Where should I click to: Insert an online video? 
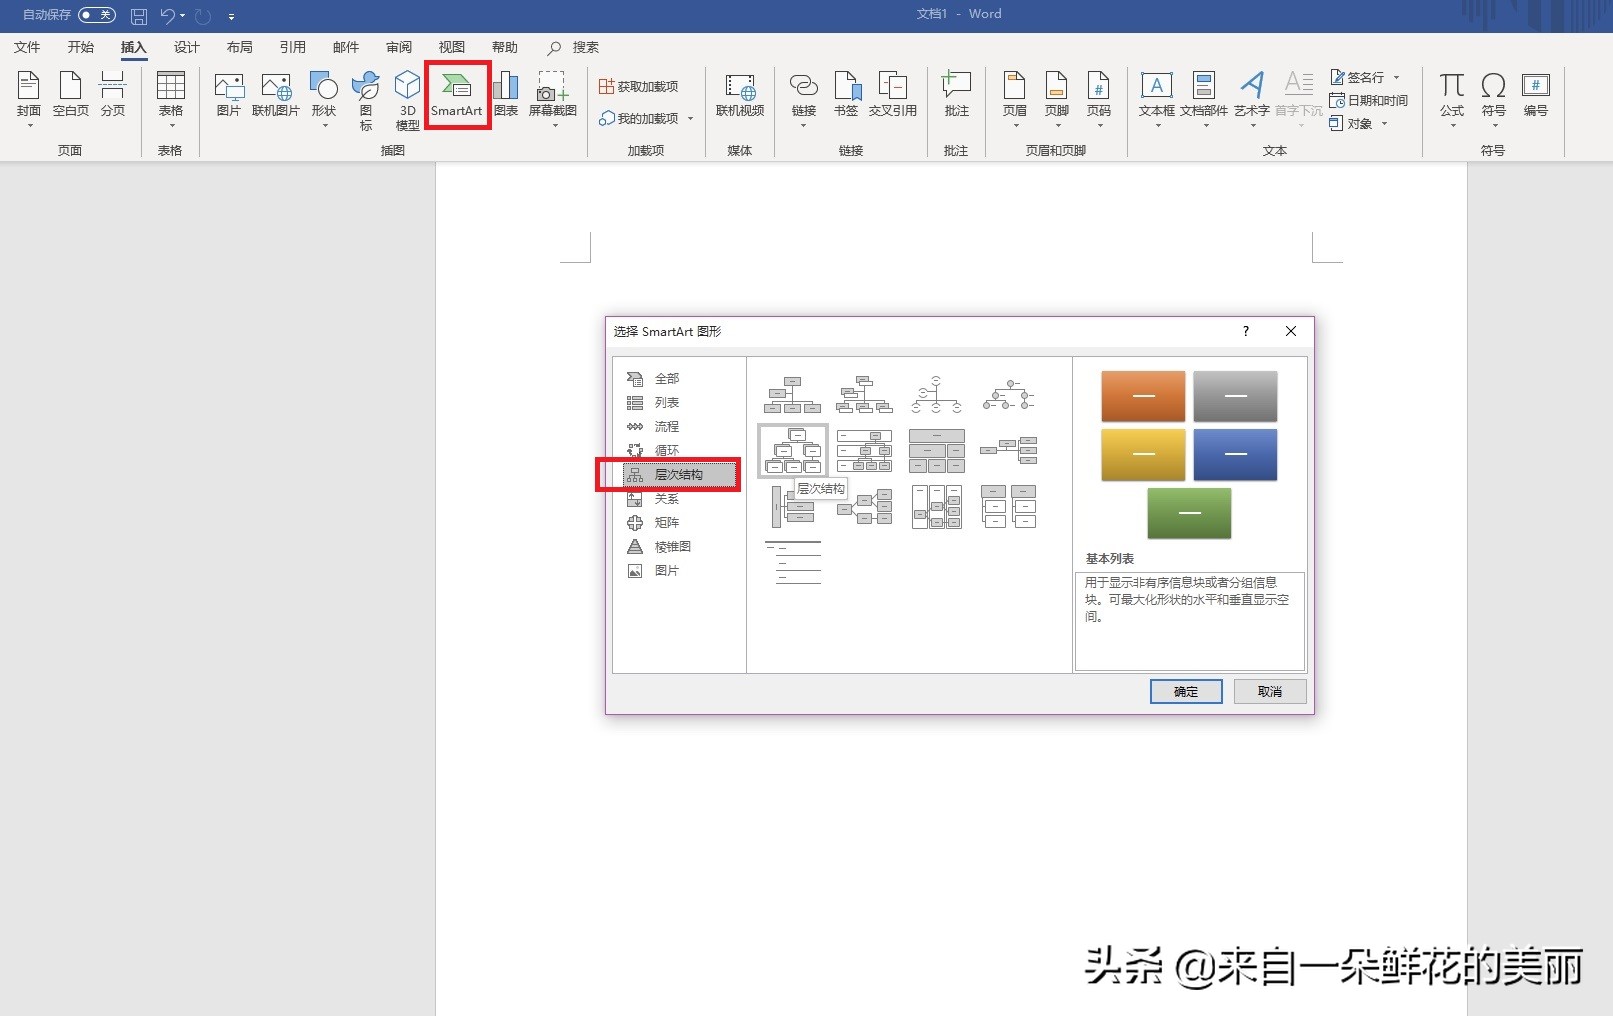739,95
